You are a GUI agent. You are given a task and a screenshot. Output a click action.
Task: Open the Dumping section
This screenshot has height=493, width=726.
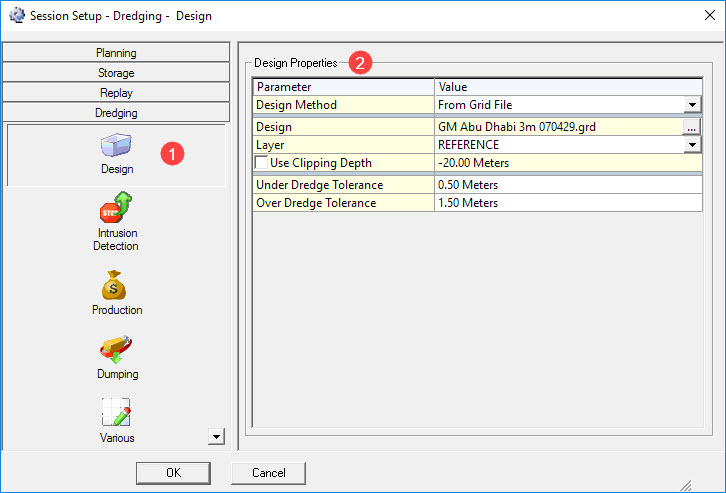[117, 357]
